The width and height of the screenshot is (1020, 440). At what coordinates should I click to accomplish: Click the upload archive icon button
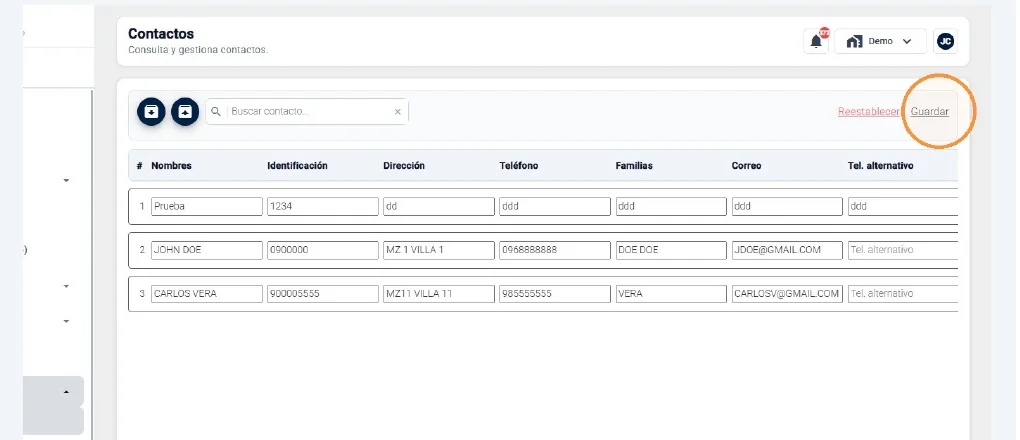[x=185, y=111]
